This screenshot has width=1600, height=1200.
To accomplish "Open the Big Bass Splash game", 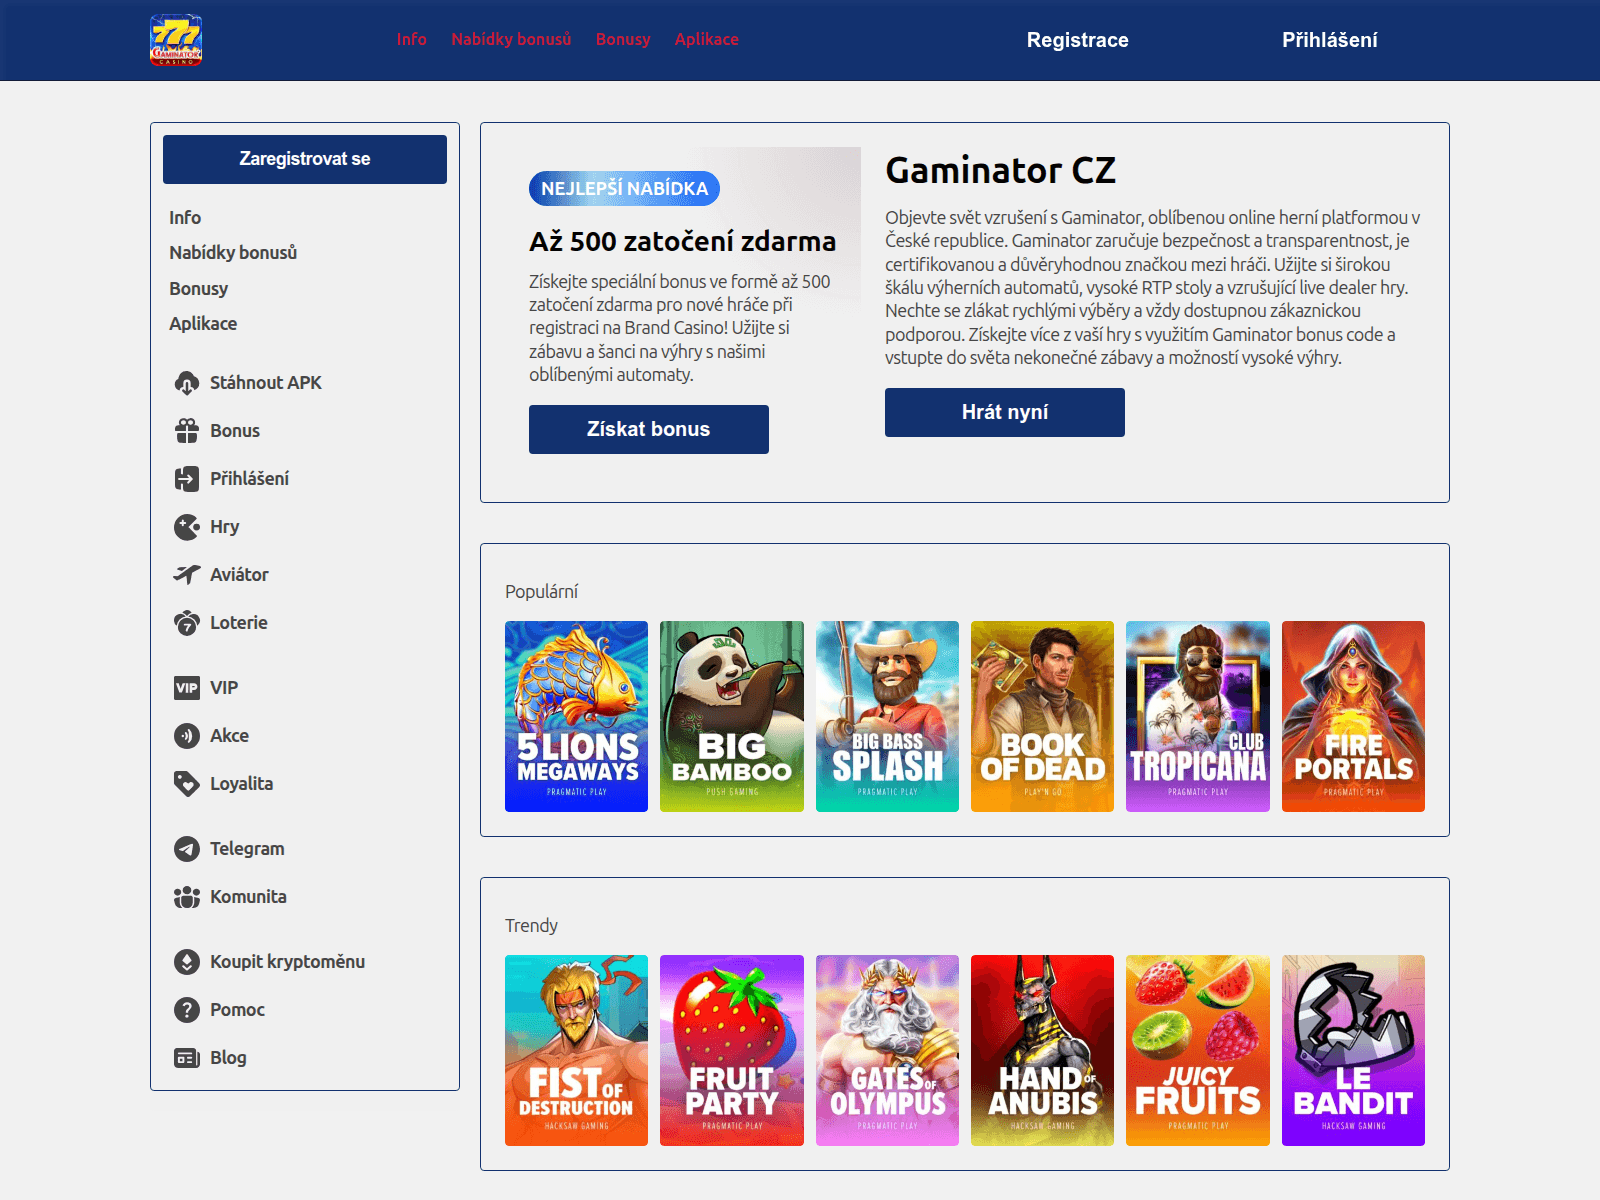I will pyautogui.click(x=887, y=716).
